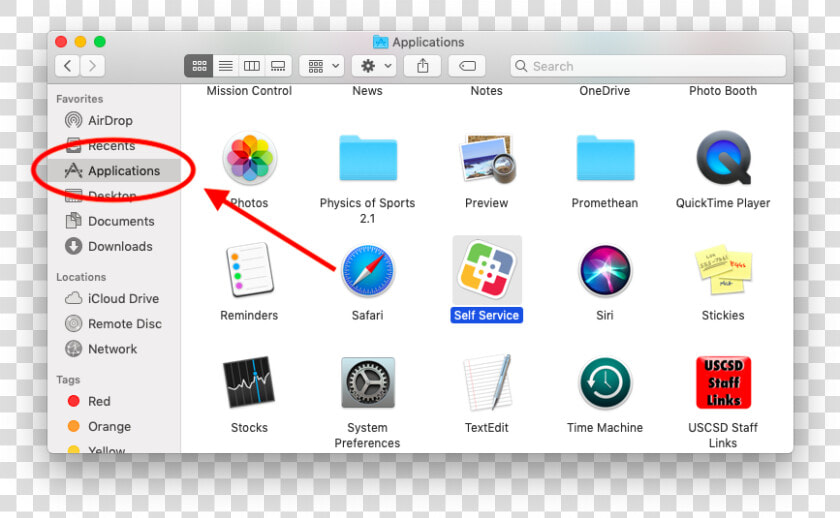This screenshot has height=518, width=840.
Task: Open the Photos app icon
Action: tap(249, 159)
